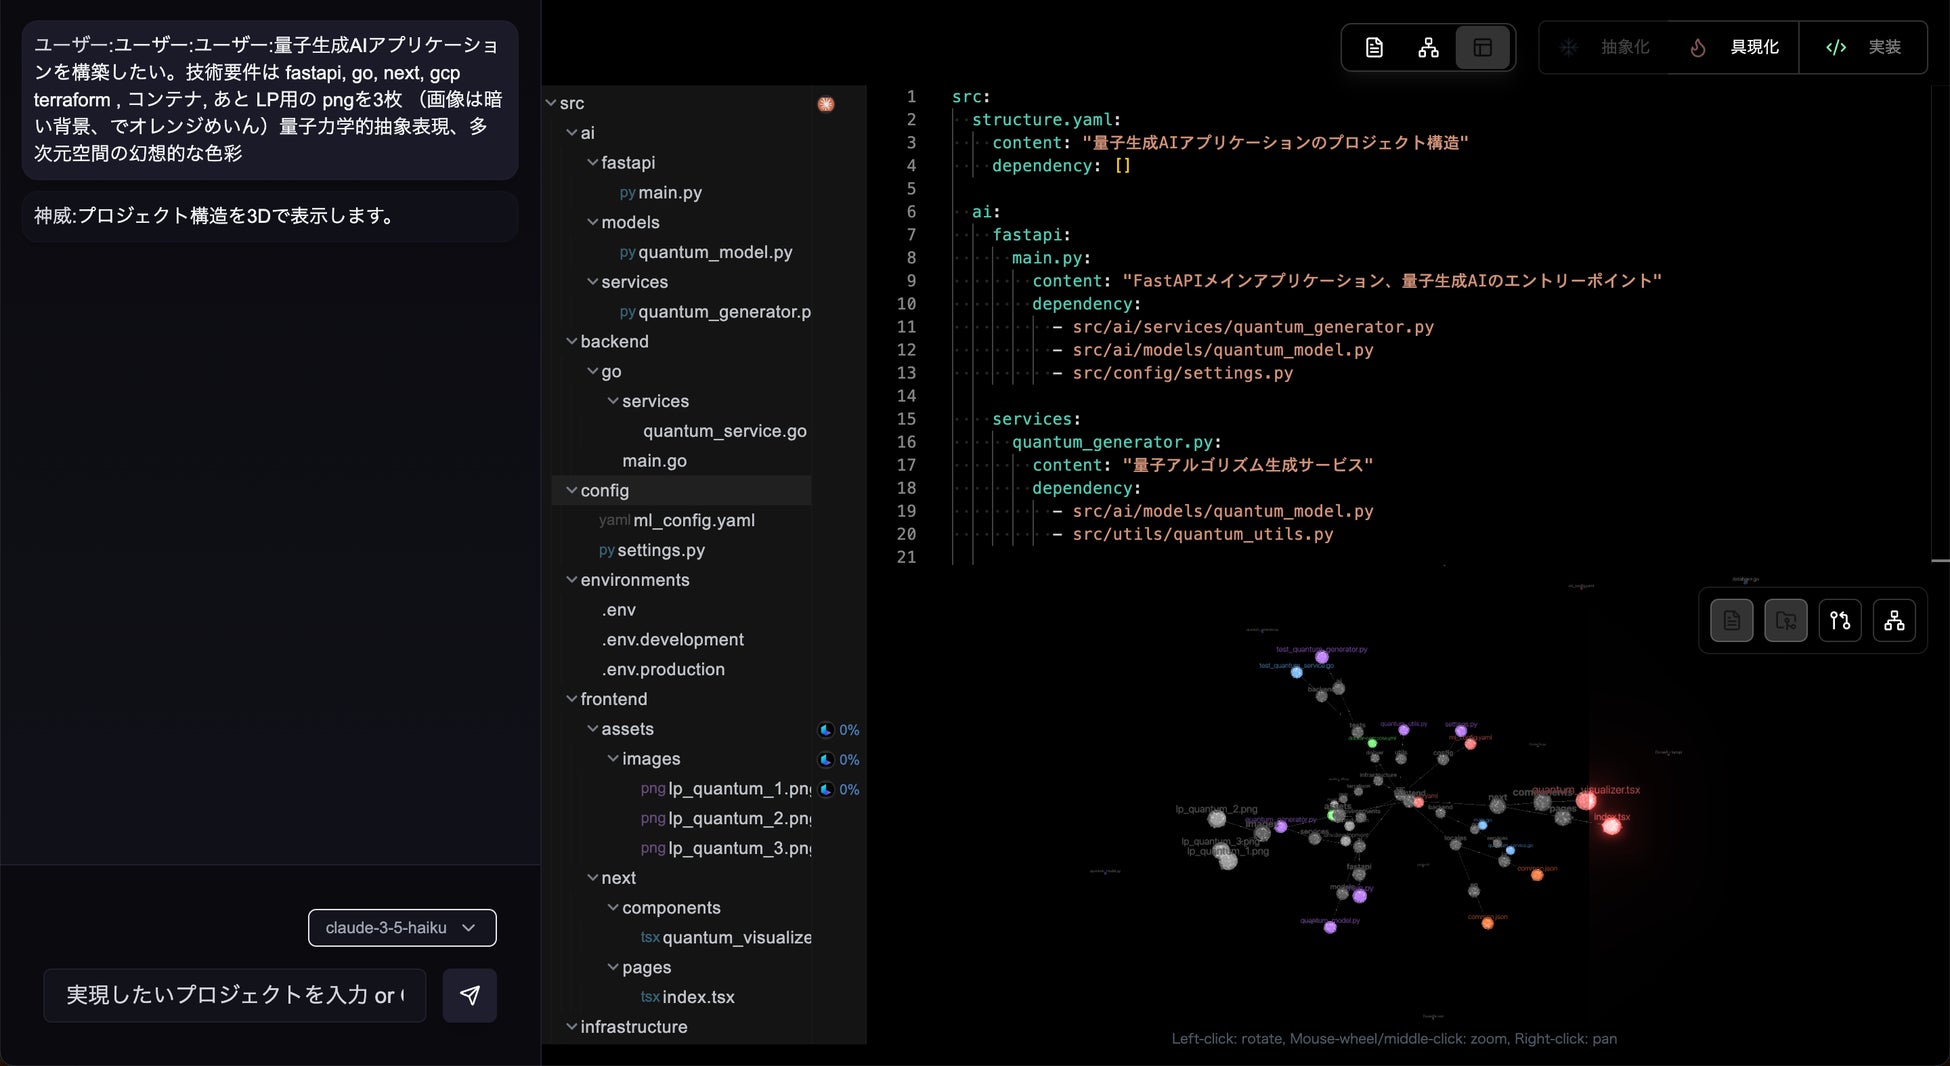Select the 具現化 mode tab
This screenshot has height=1066, width=1950.
1734,47
